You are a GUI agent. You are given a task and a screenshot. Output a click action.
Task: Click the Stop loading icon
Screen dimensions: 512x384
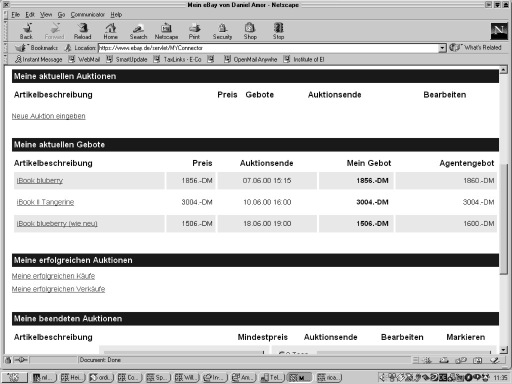(278, 31)
